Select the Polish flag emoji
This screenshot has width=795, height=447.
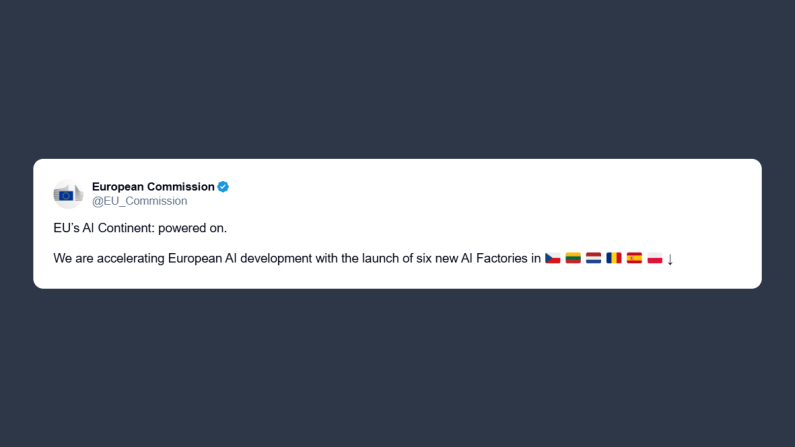[x=655, y=258]
